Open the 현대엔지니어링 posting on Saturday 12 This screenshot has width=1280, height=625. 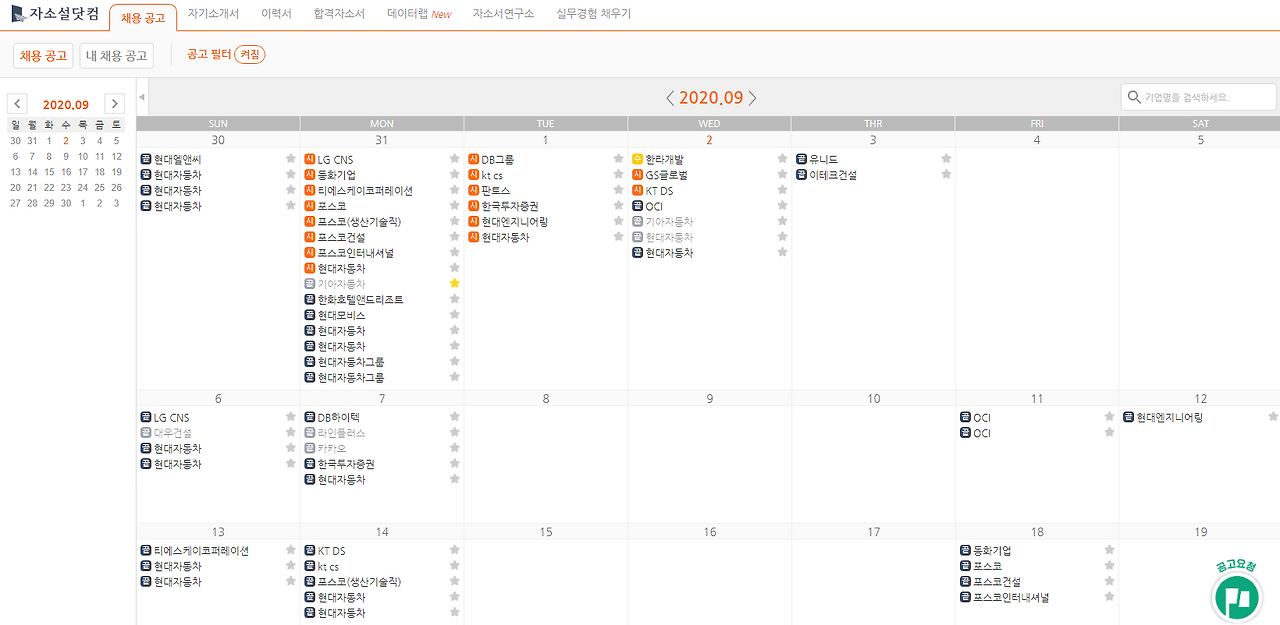coord(1170,417)
